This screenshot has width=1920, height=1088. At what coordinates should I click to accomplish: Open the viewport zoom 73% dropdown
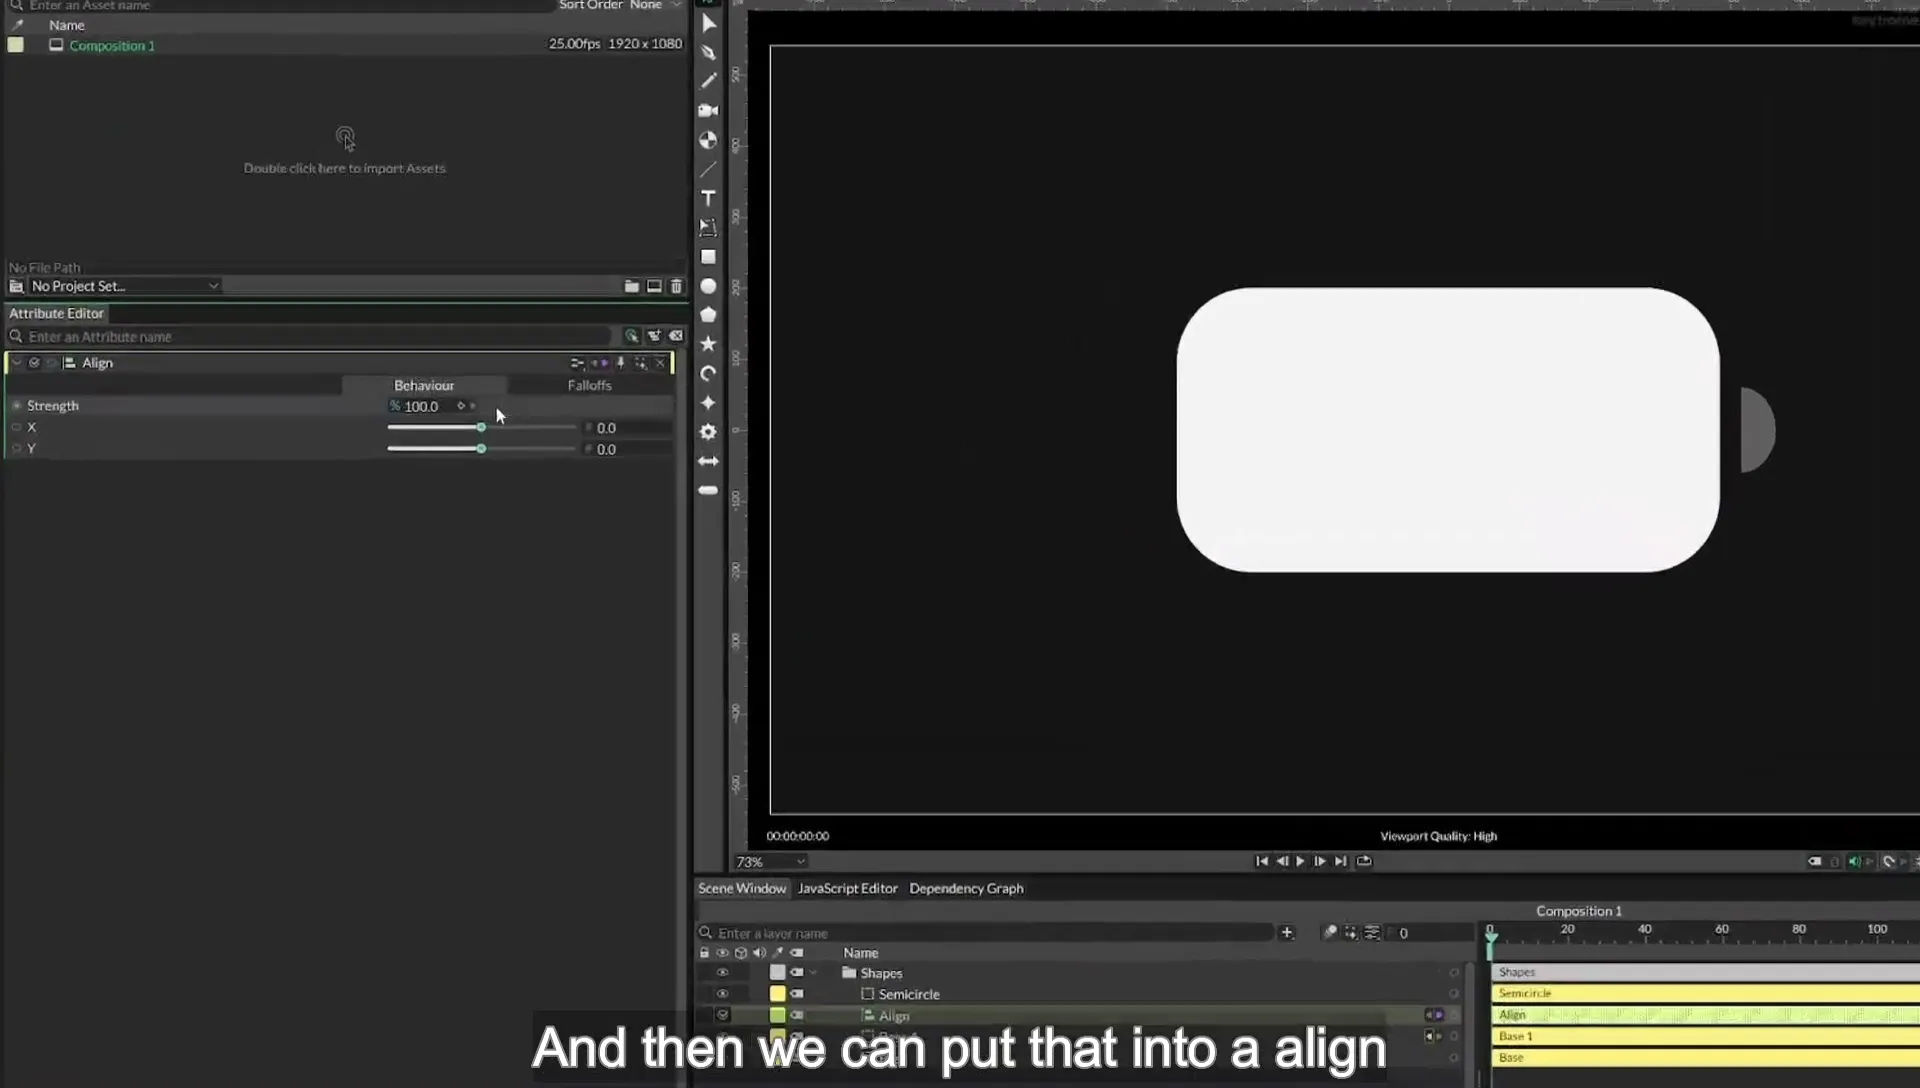coord(770,862)
